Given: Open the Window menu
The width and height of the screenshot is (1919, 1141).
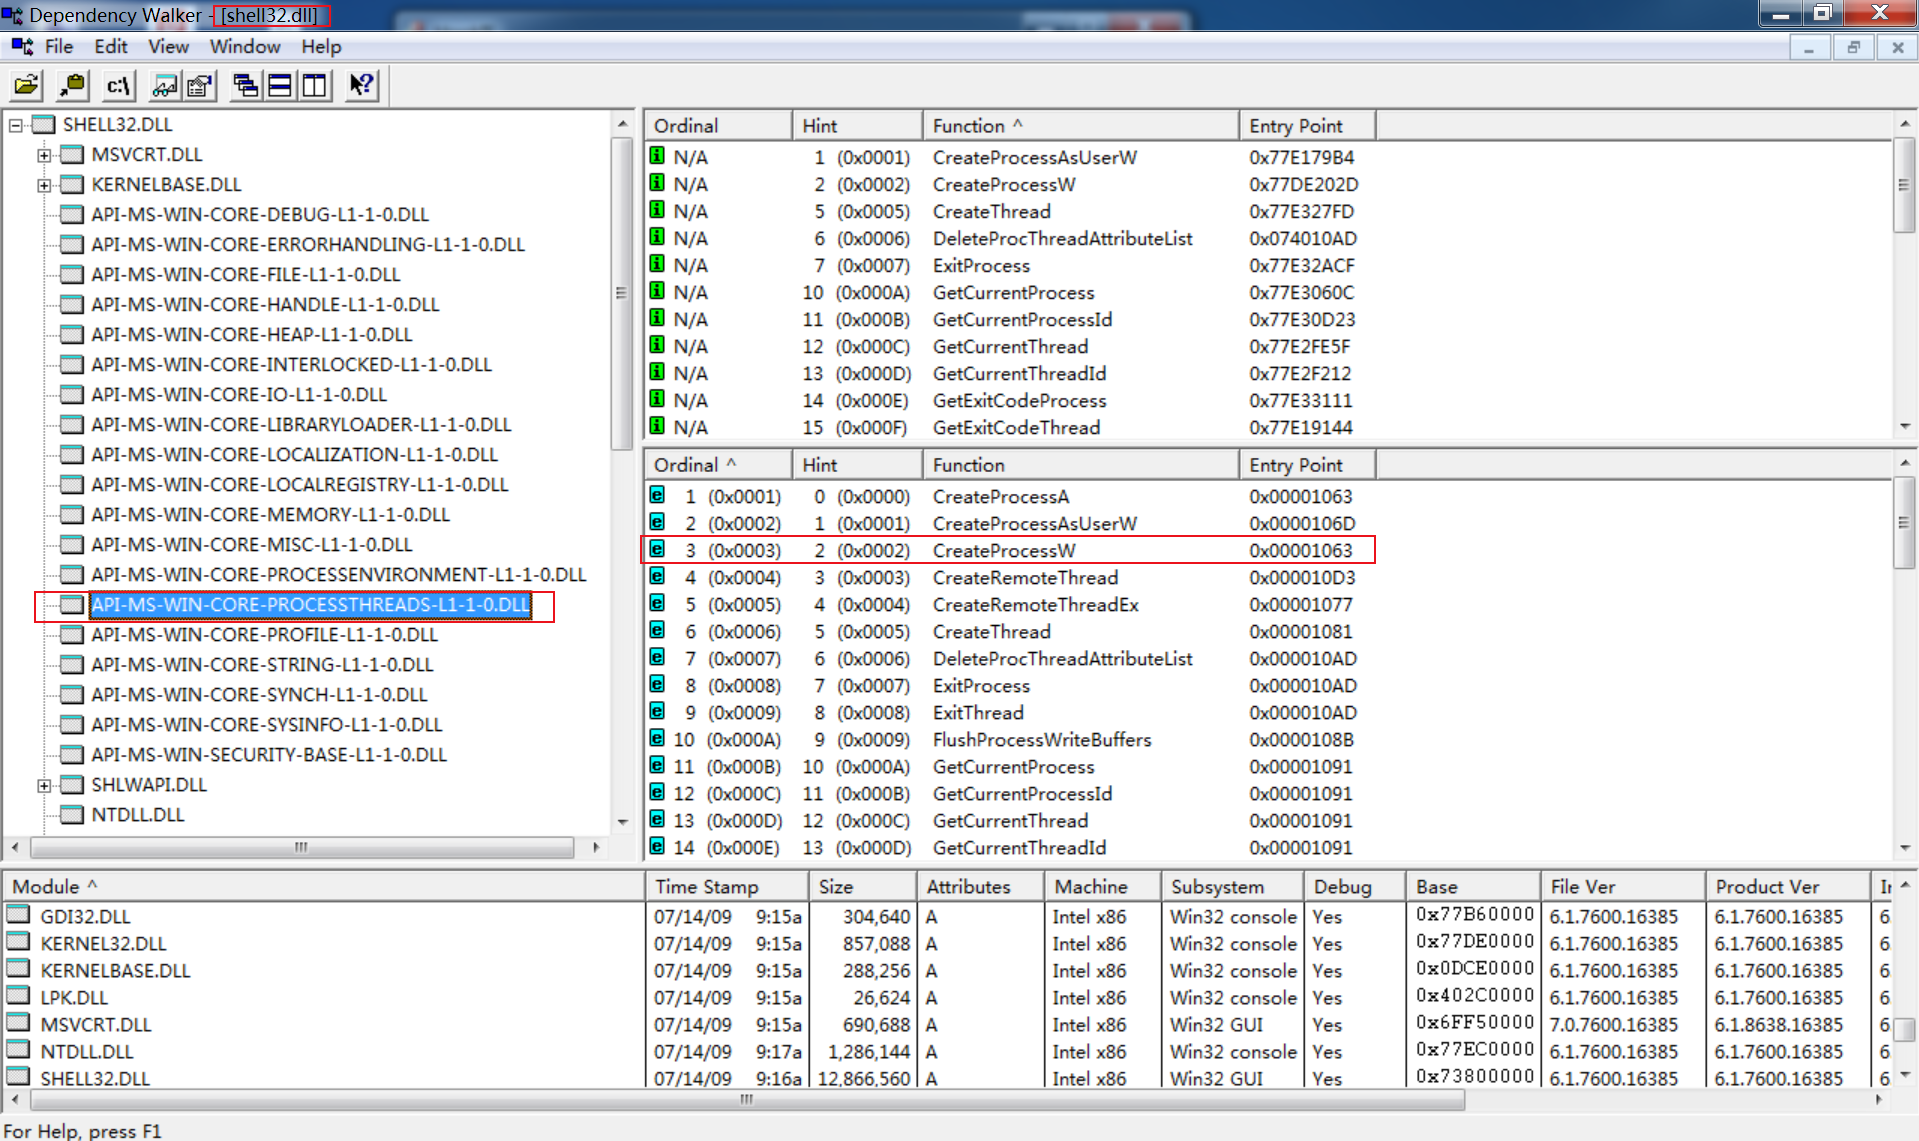Looking at the screenshot, I should coord(245,46).
